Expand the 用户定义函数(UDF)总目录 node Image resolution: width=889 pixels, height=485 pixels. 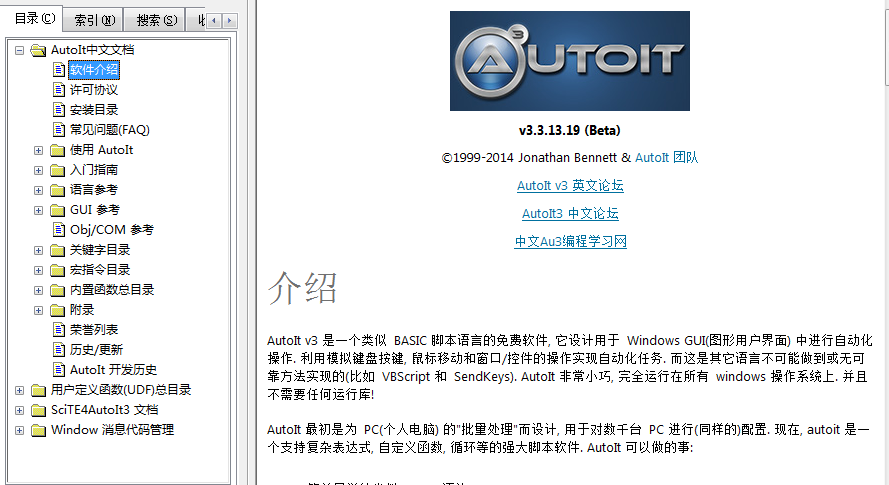tap(19, 390)
